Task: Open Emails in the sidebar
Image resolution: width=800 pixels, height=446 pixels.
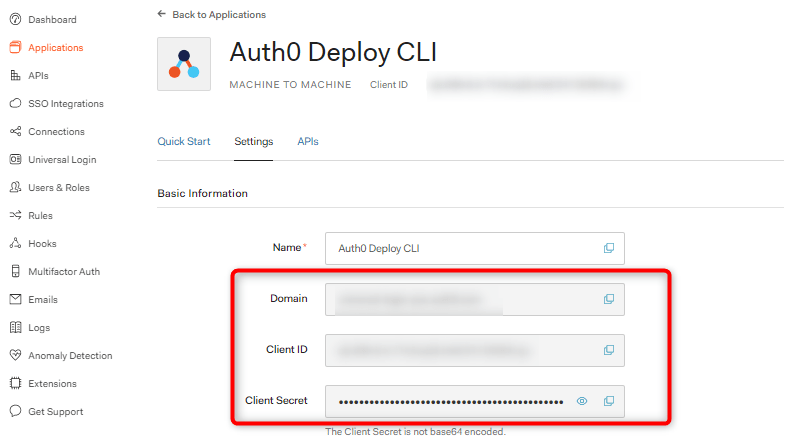Action: tap(43, 300)
